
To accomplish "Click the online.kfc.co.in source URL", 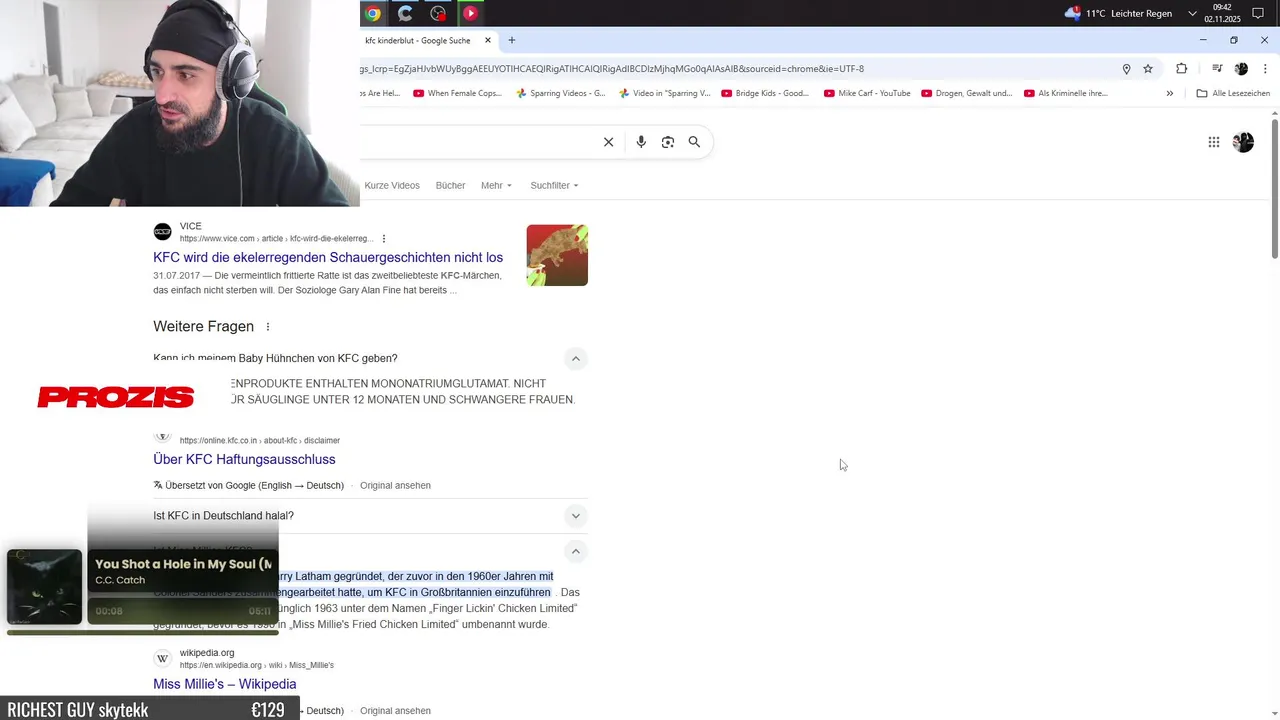I will [260, 440].
